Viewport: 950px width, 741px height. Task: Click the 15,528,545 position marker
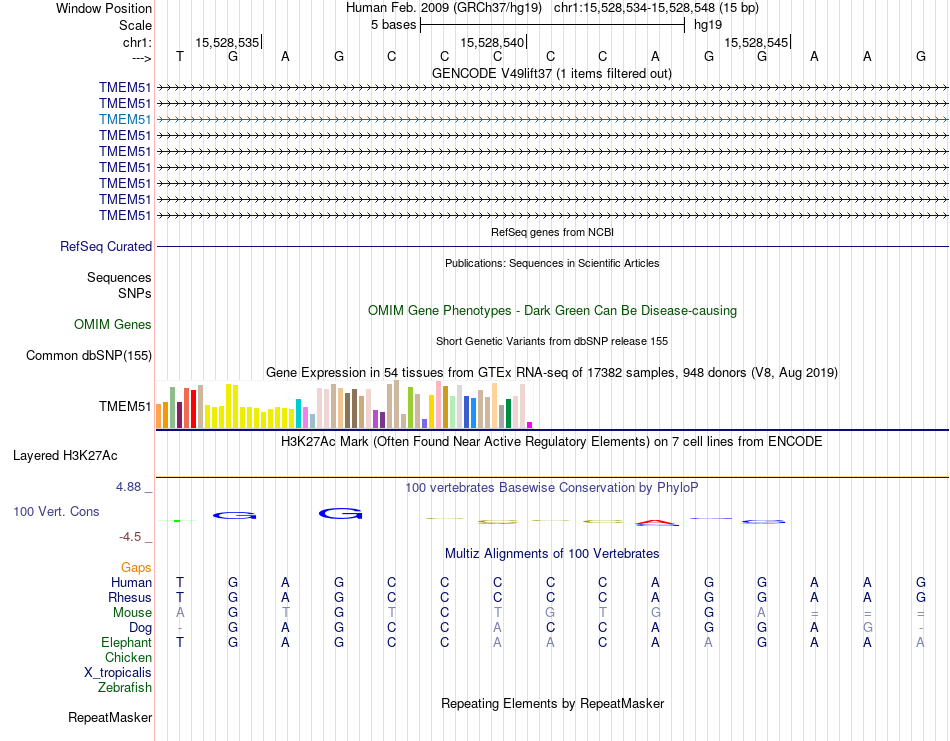coord(756,42)
